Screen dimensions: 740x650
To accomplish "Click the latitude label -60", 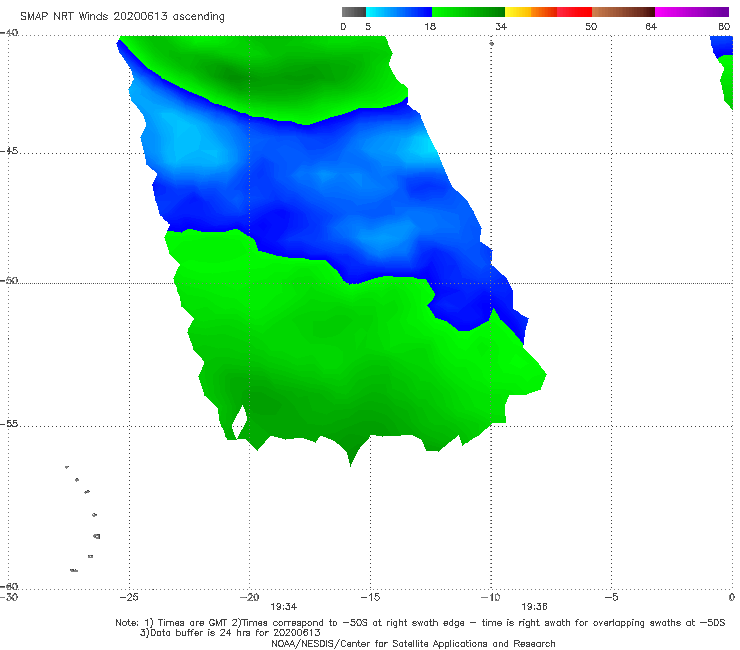I will point(9,586).
